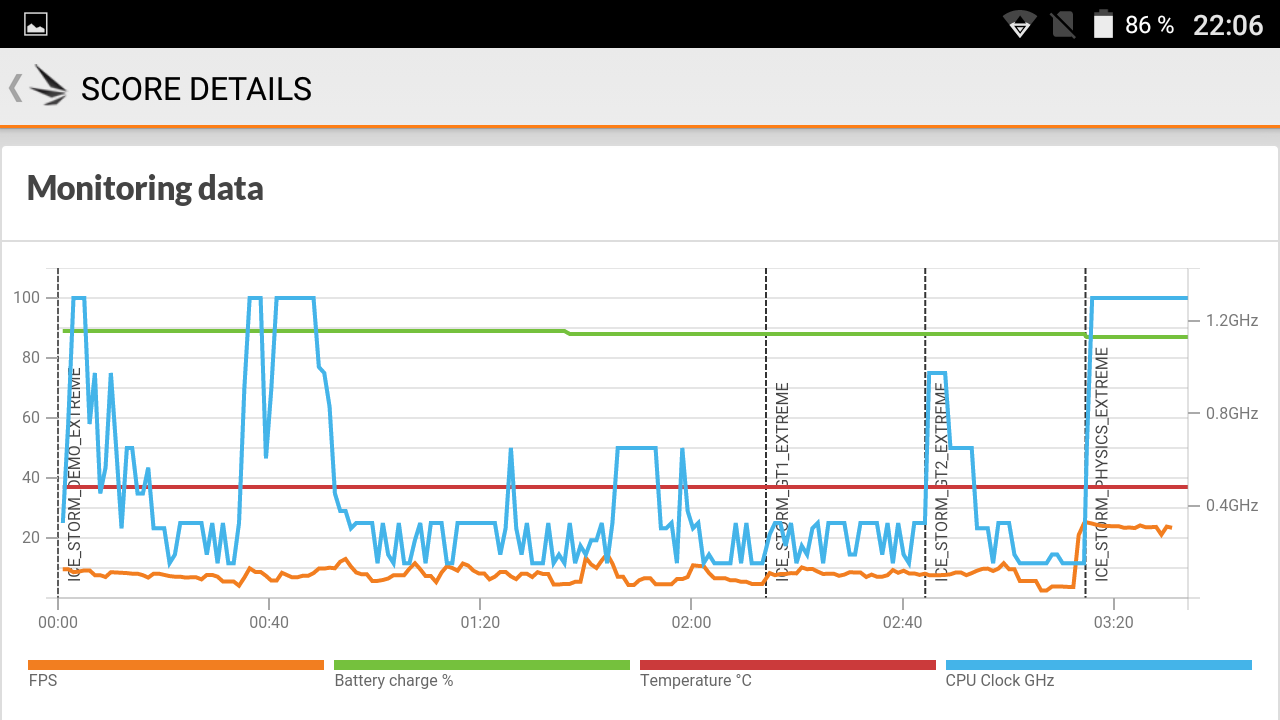Tap the 86 % battery percentage
1280x720 pixels.
(x=1150, y=25)
